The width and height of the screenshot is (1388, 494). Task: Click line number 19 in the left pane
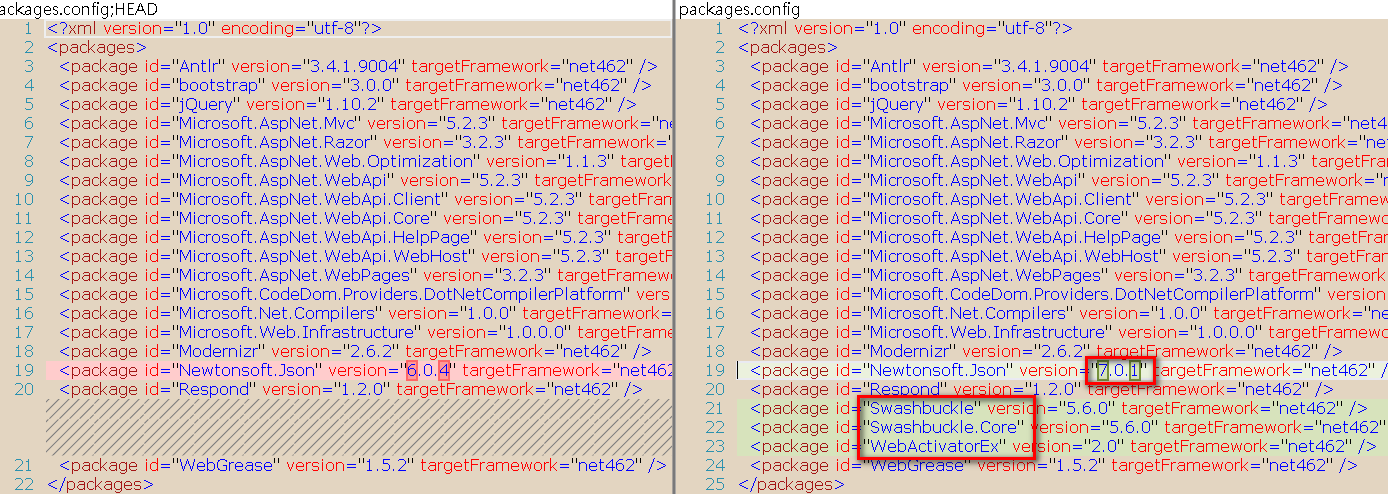(x=25, y=371)
